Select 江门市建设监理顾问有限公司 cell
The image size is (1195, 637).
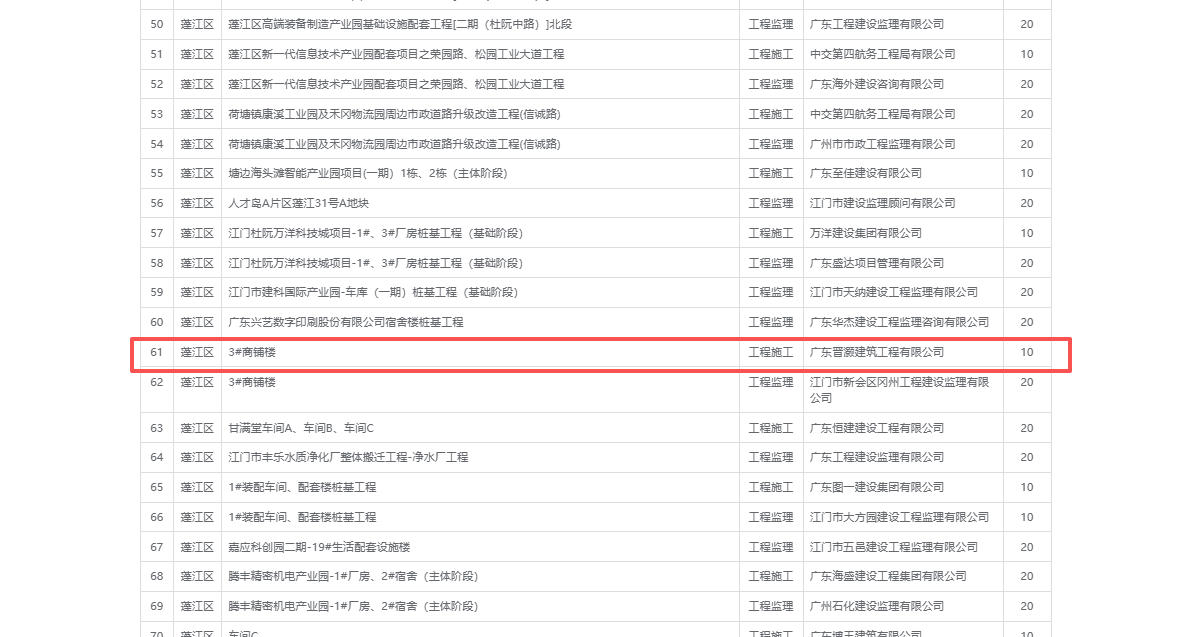pyautogui.click(x=882, y=203)
